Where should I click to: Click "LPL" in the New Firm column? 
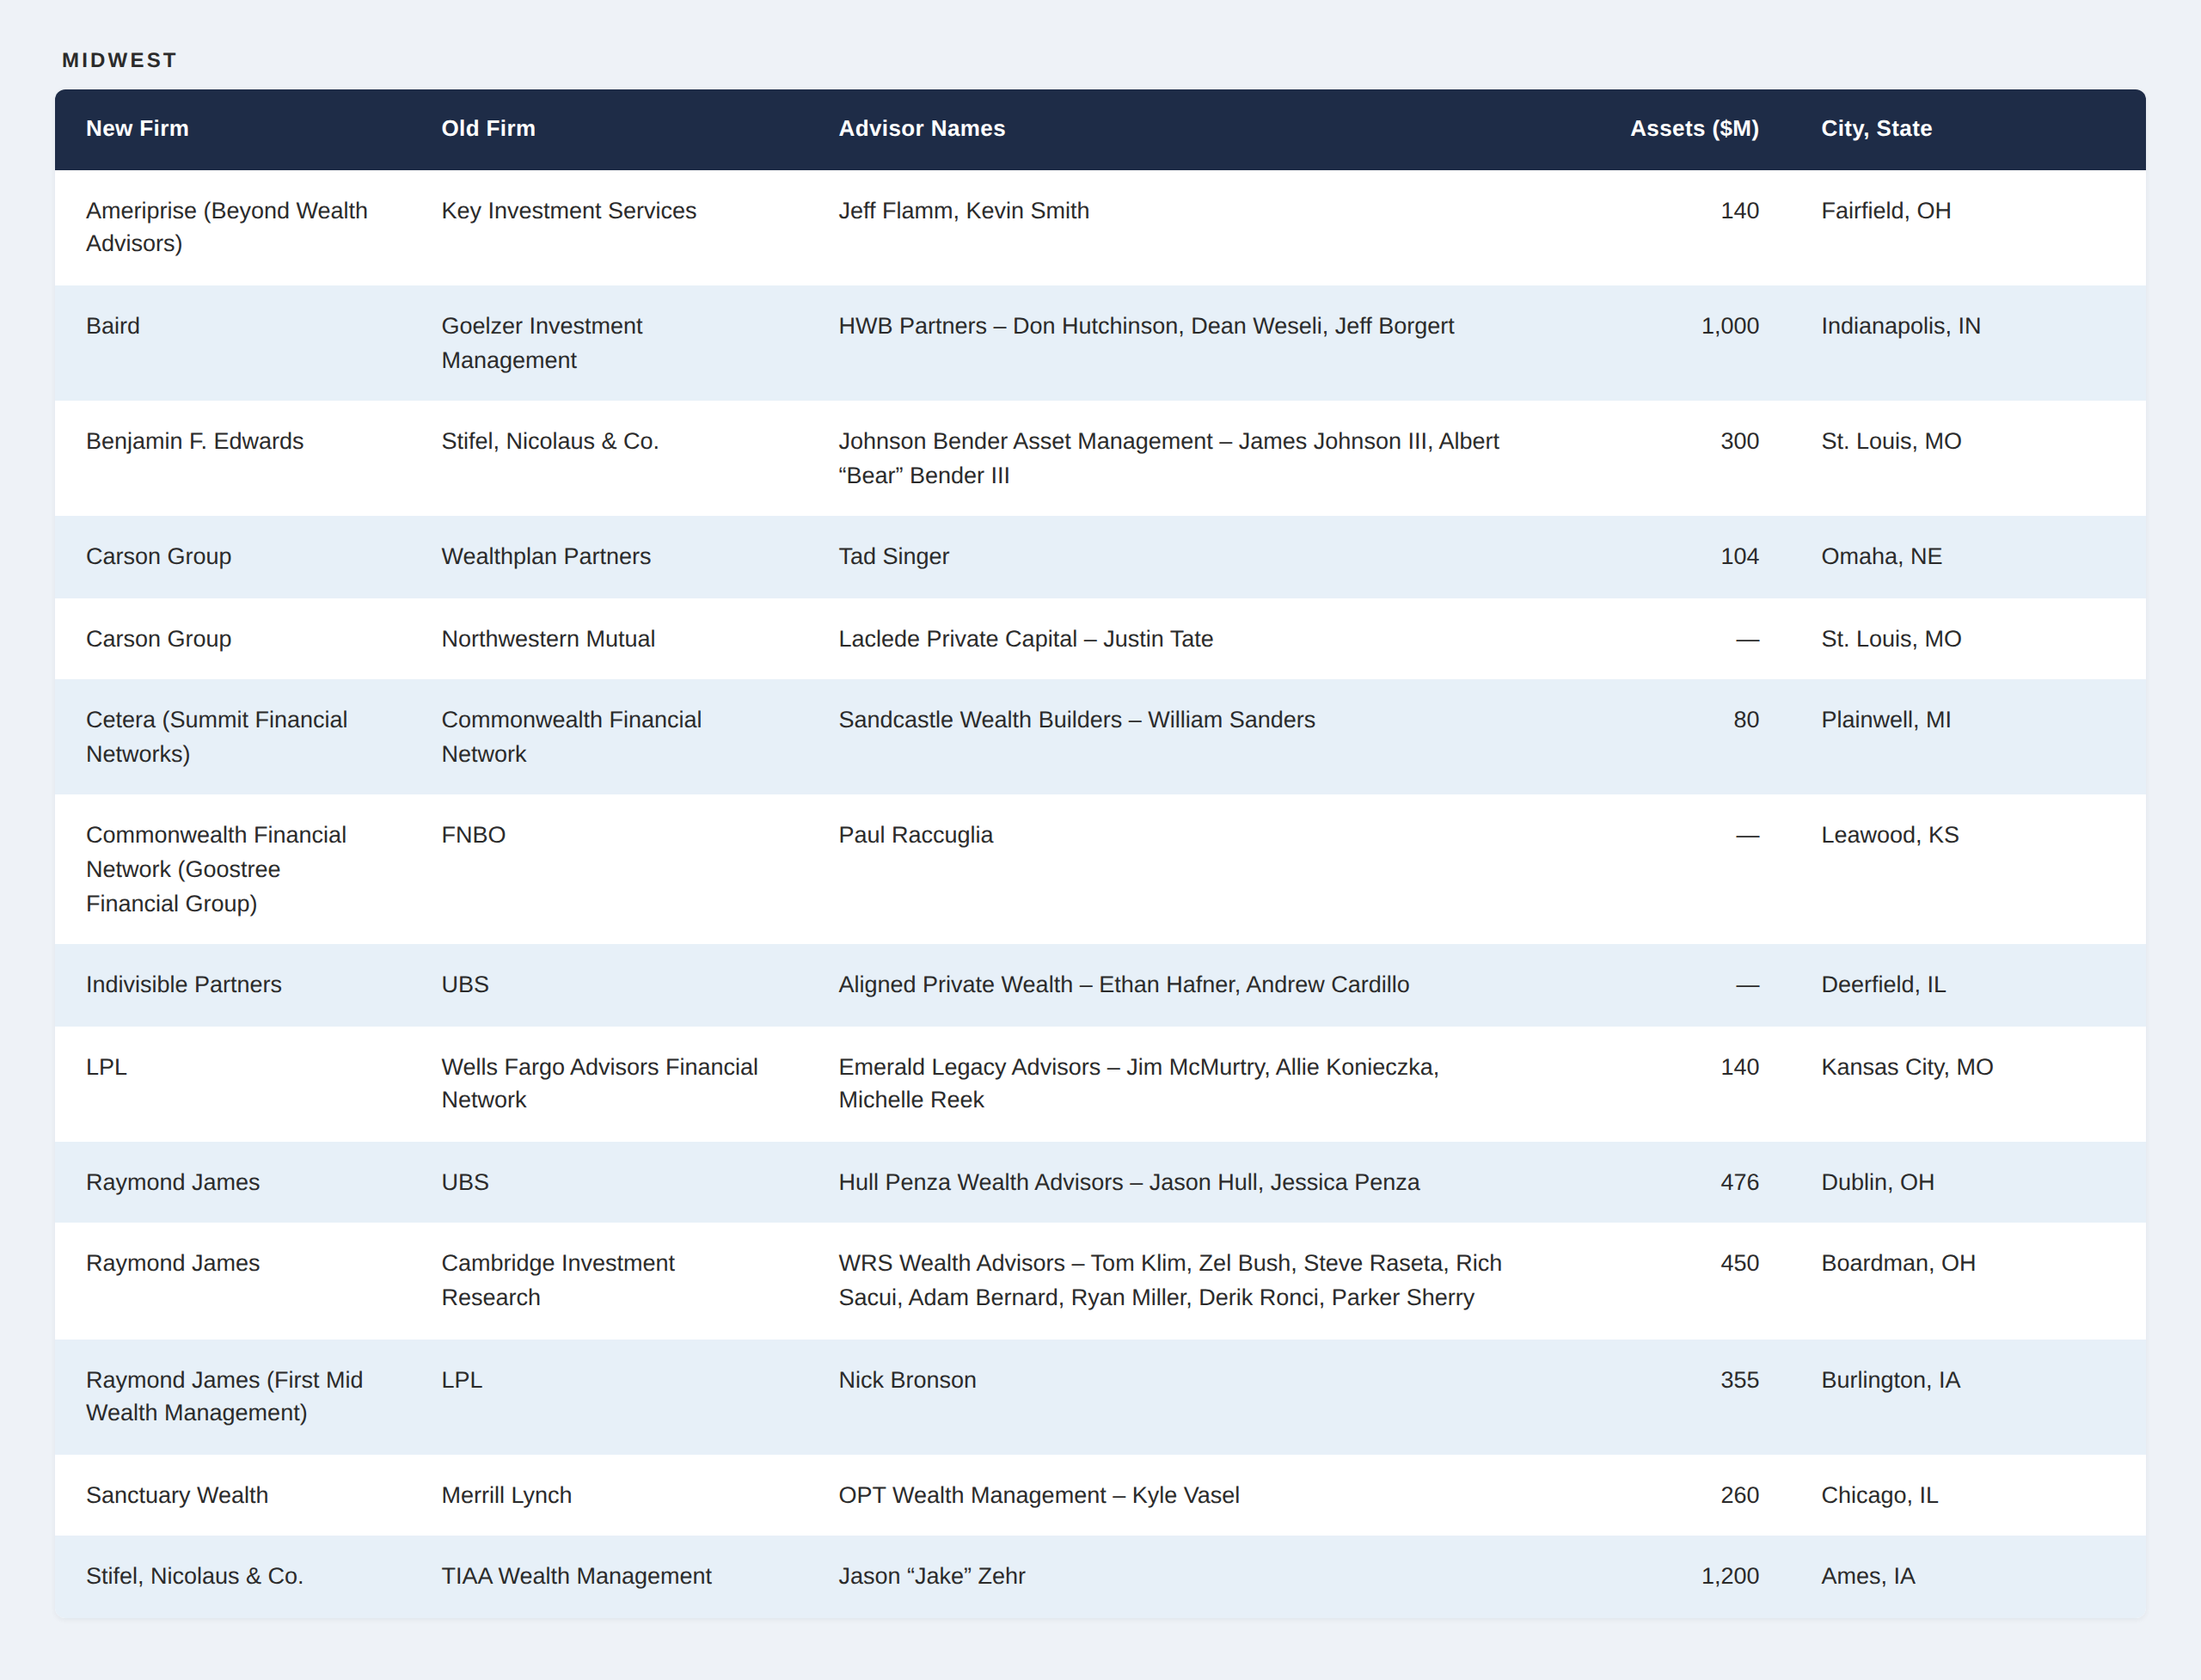(106, 1067)
